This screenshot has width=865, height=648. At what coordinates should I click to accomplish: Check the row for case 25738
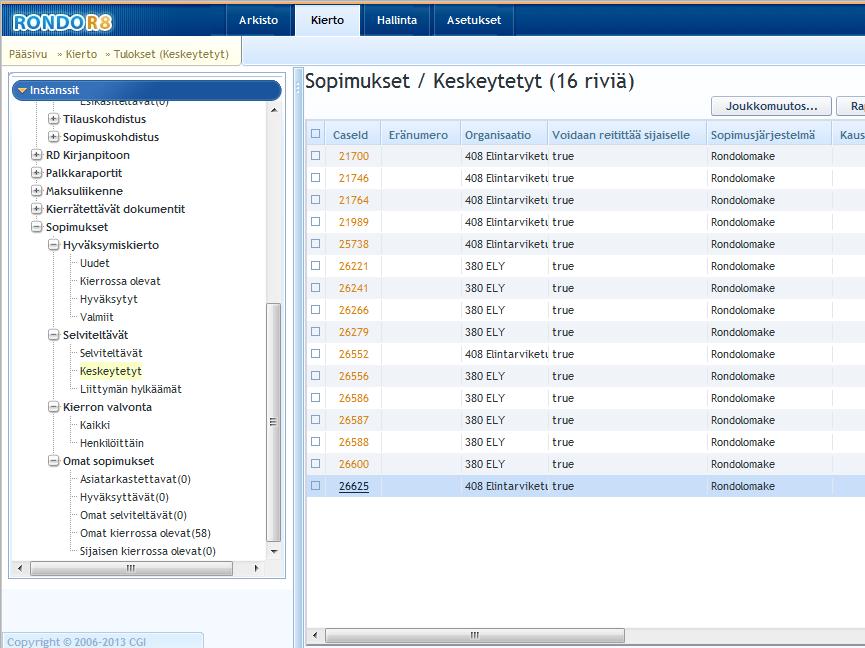(x=316, y=243)
